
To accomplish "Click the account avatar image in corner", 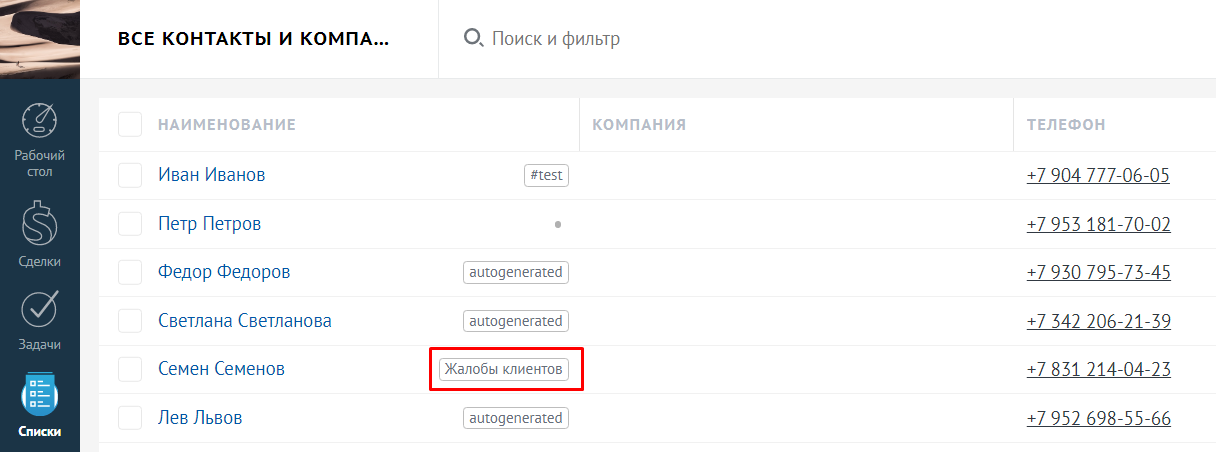I will 40,39.
